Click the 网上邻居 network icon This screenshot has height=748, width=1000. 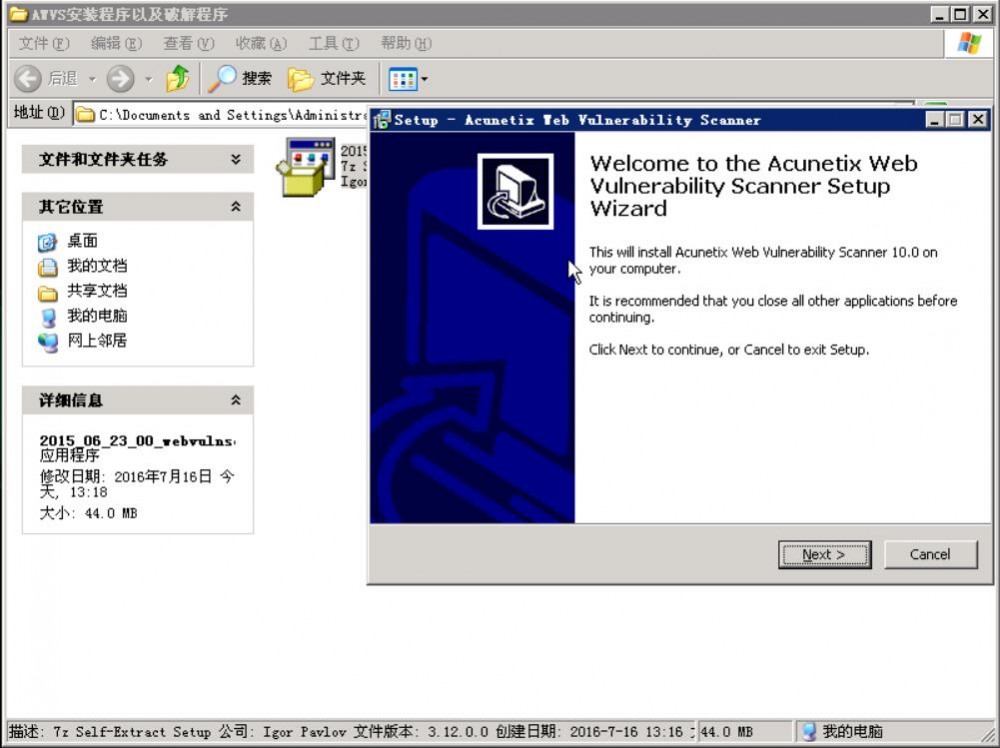48,342
